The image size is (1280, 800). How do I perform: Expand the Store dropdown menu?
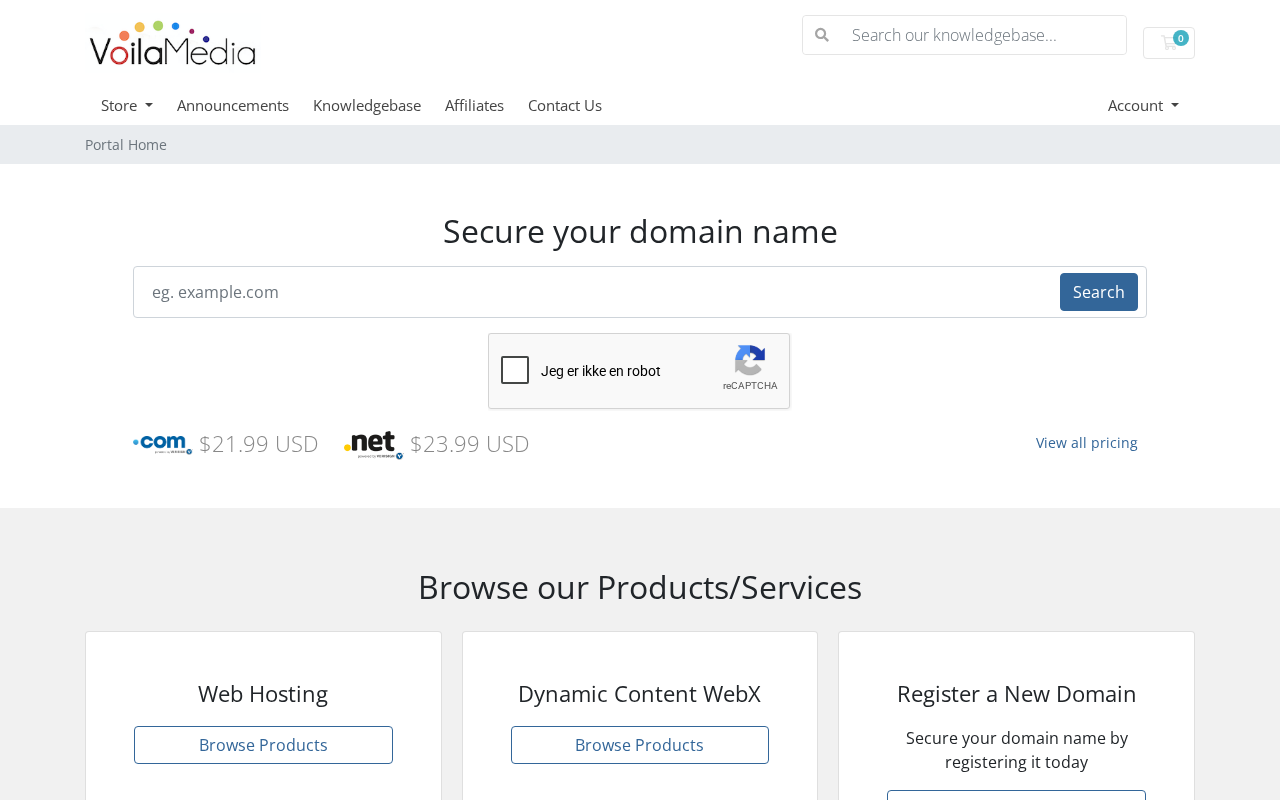(127, 105)
